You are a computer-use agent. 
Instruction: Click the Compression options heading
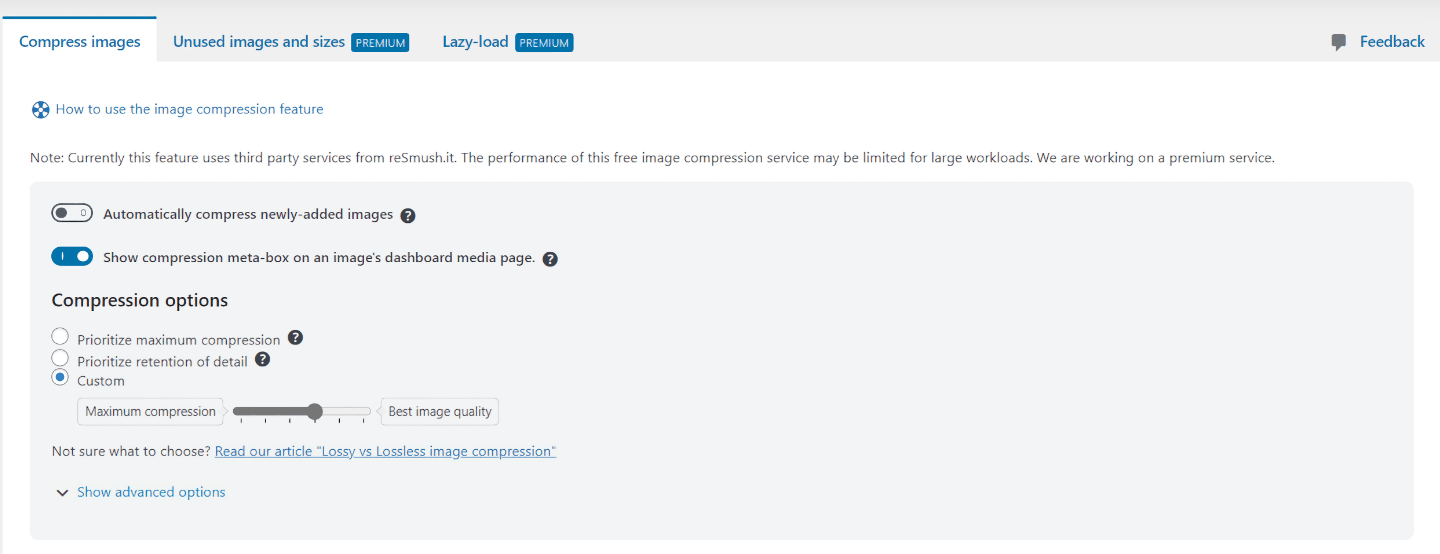(x=140, y=300)
